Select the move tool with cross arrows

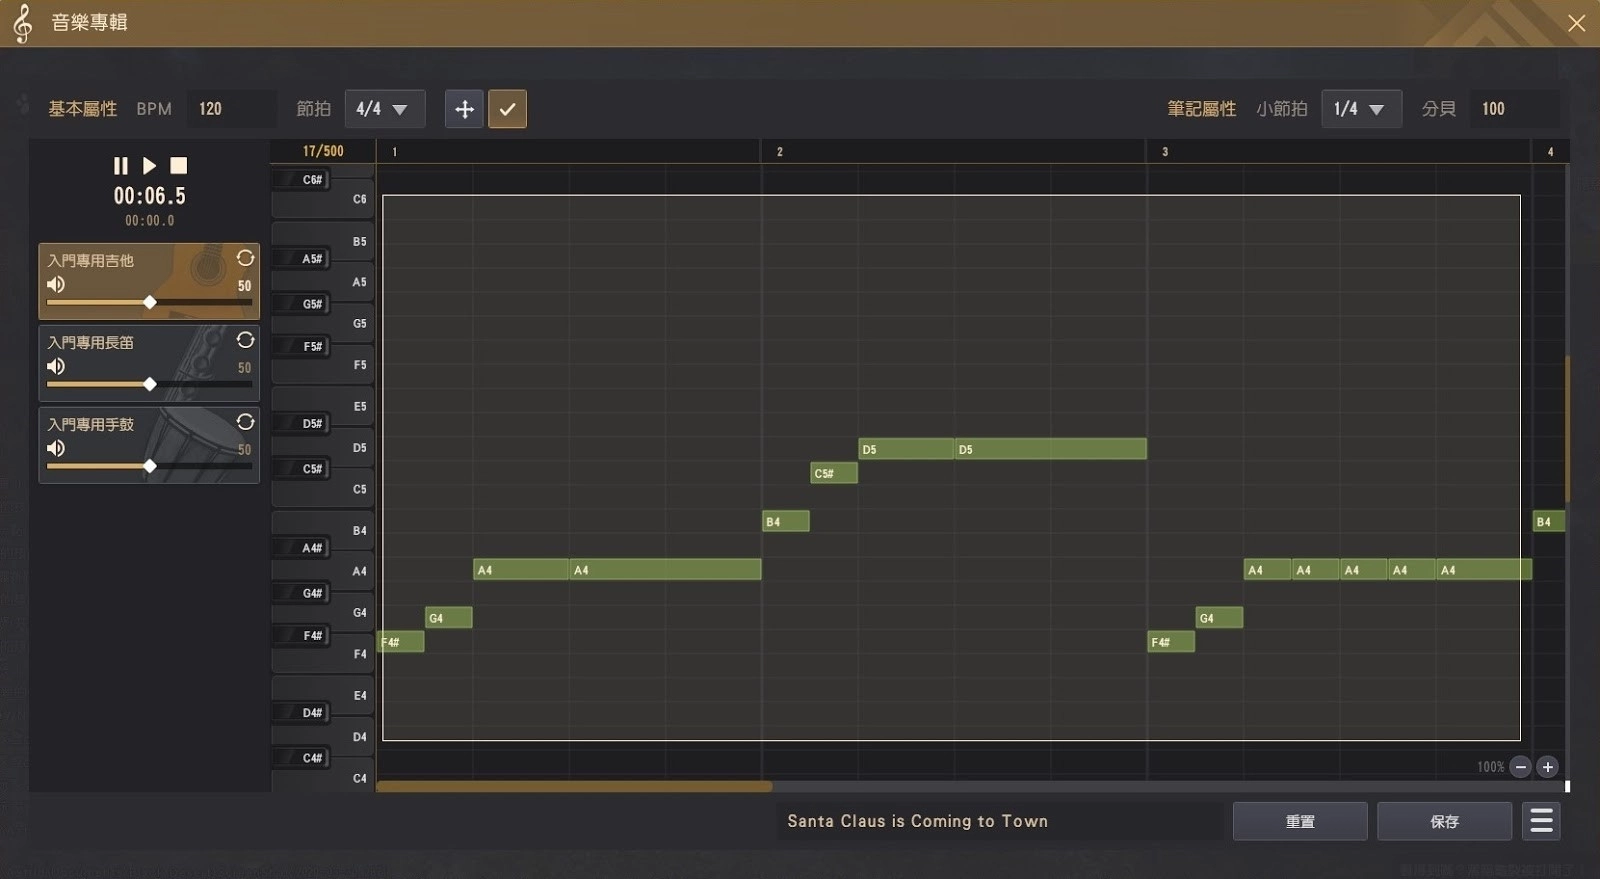(464, 109)
